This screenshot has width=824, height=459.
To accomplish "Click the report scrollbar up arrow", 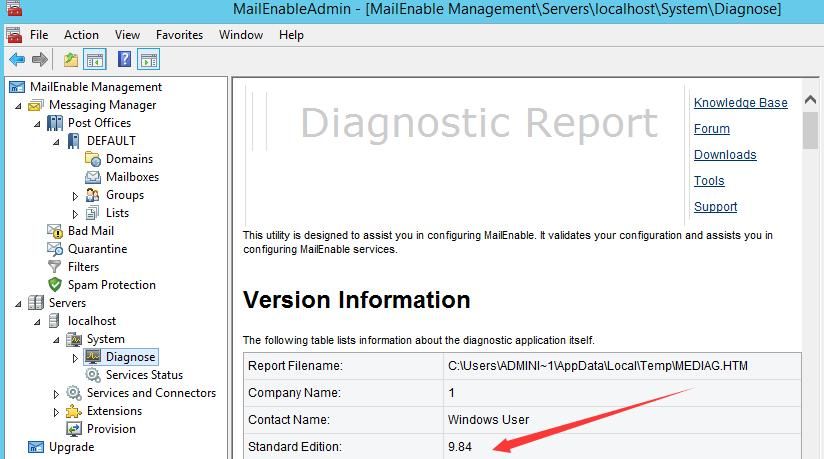I will click(x=810, y=99).
